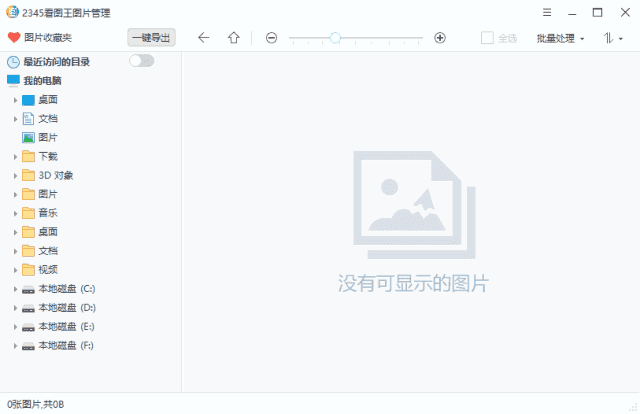Click the zoom out minus icon

point(271,38)
